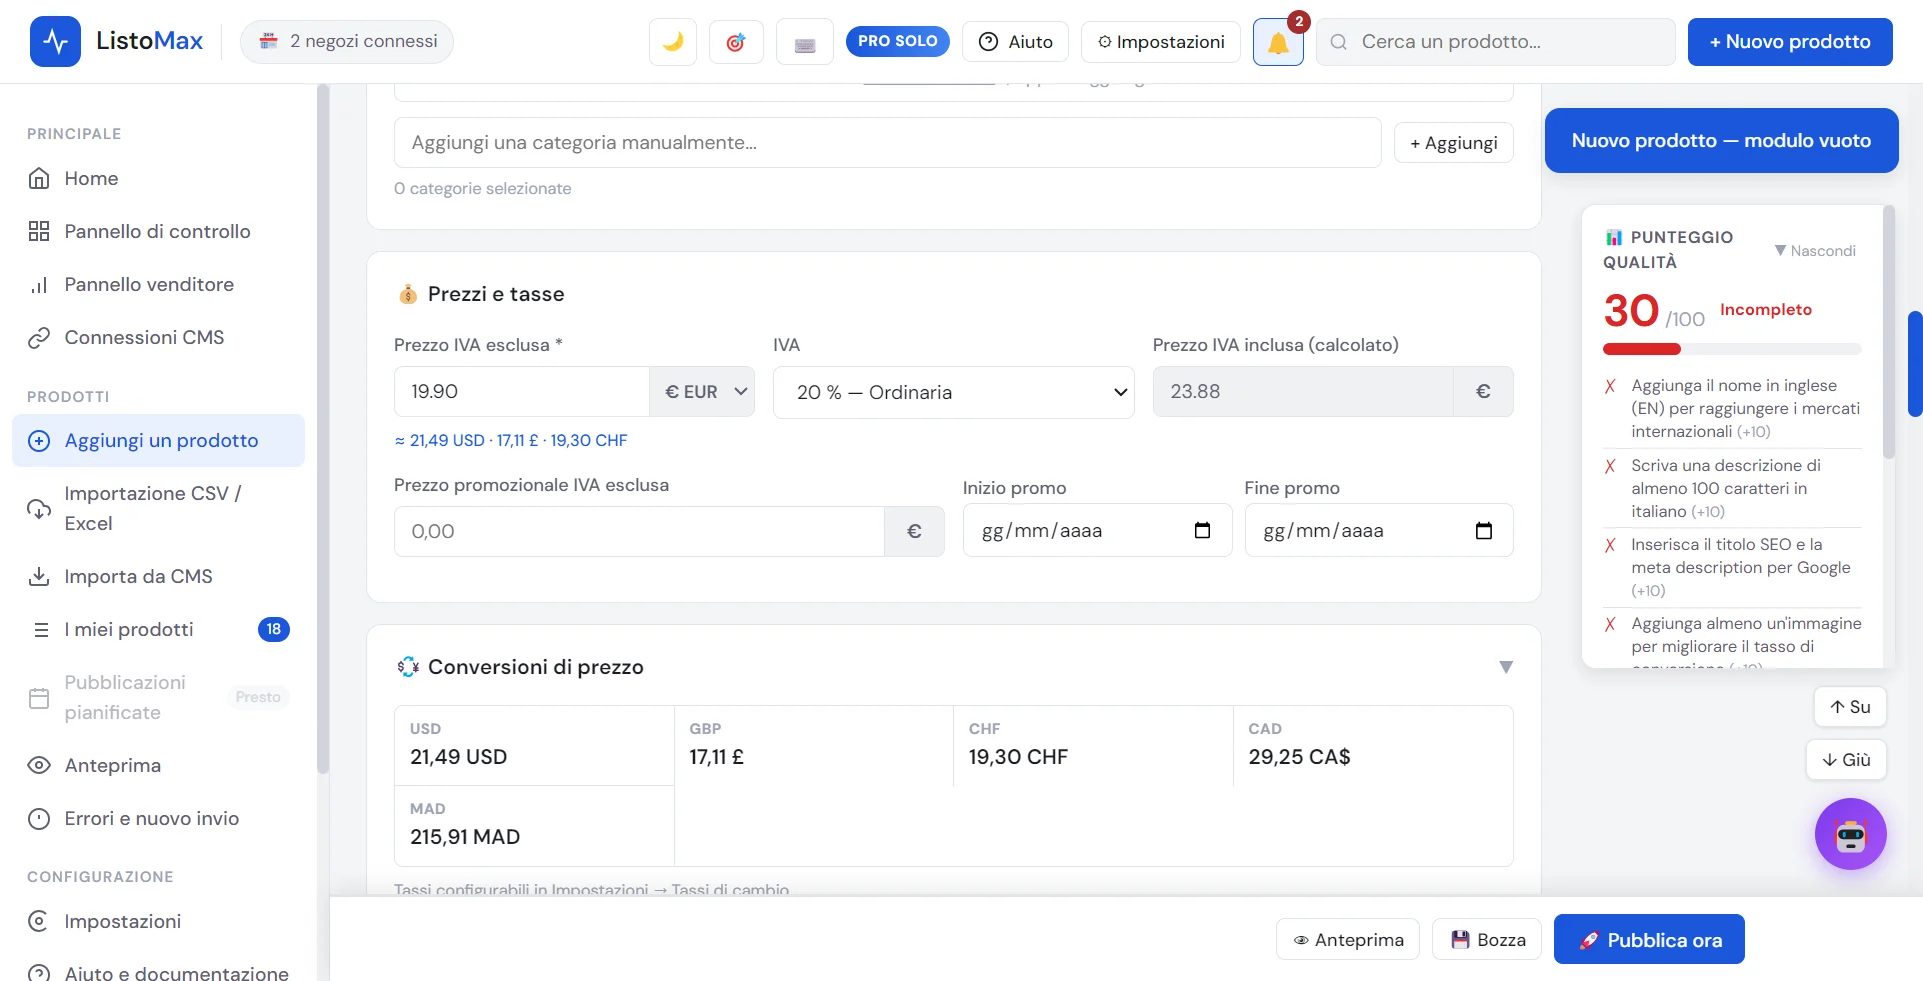Open Inizio promo calendar picker icon
The height and width of the screenshot is (981, 1923).
coord(1203,531)
